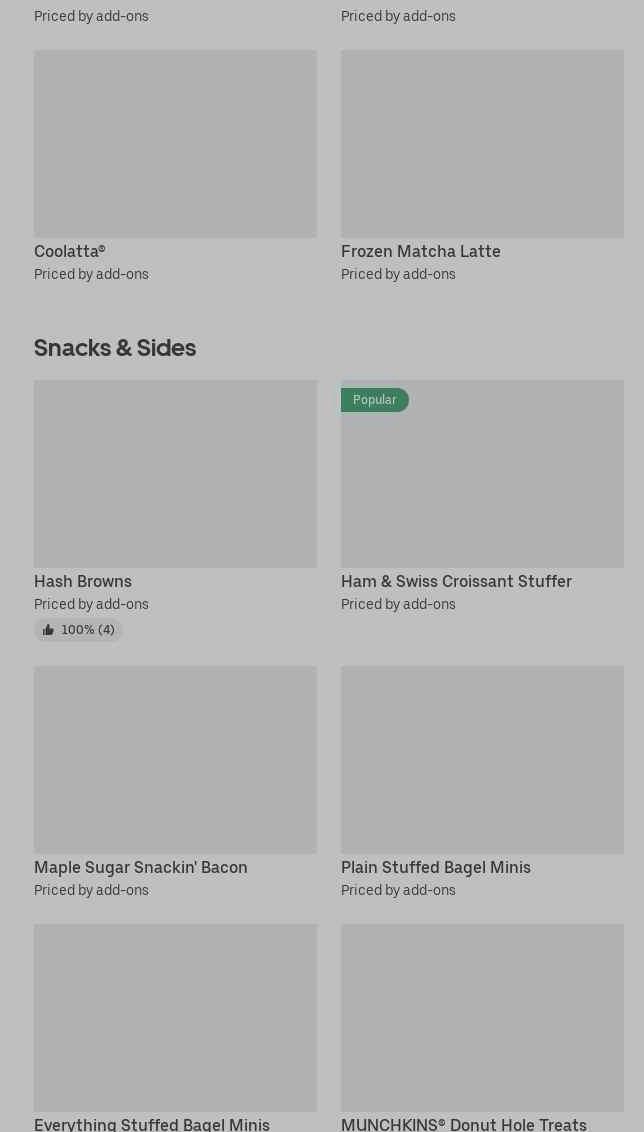
Task: Click the Everything Stuffed Bagel Minis title
Action: coord(152,1124)
